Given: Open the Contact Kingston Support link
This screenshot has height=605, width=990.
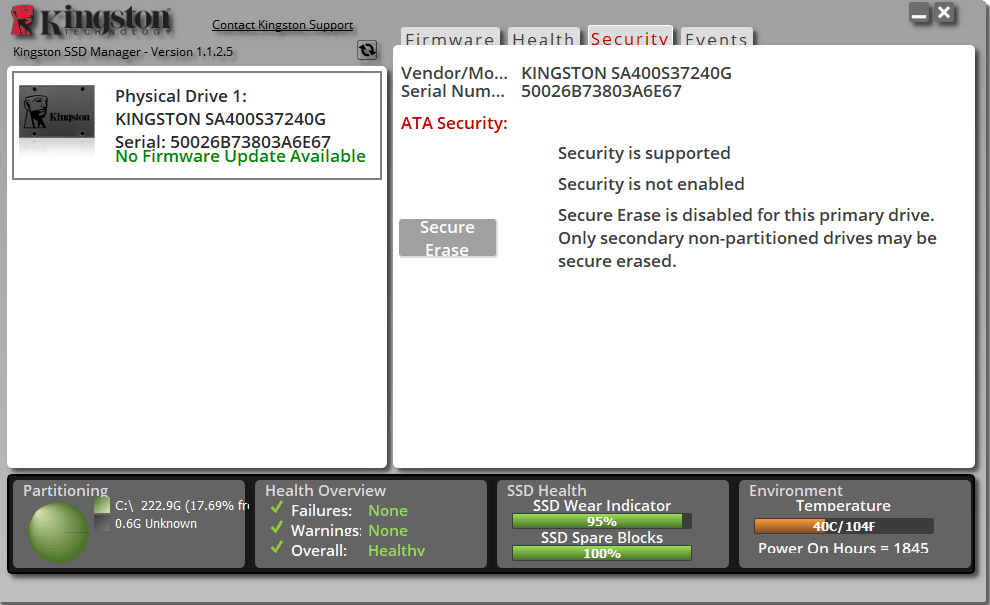Looking at the screenshot, I should [282, 24].
